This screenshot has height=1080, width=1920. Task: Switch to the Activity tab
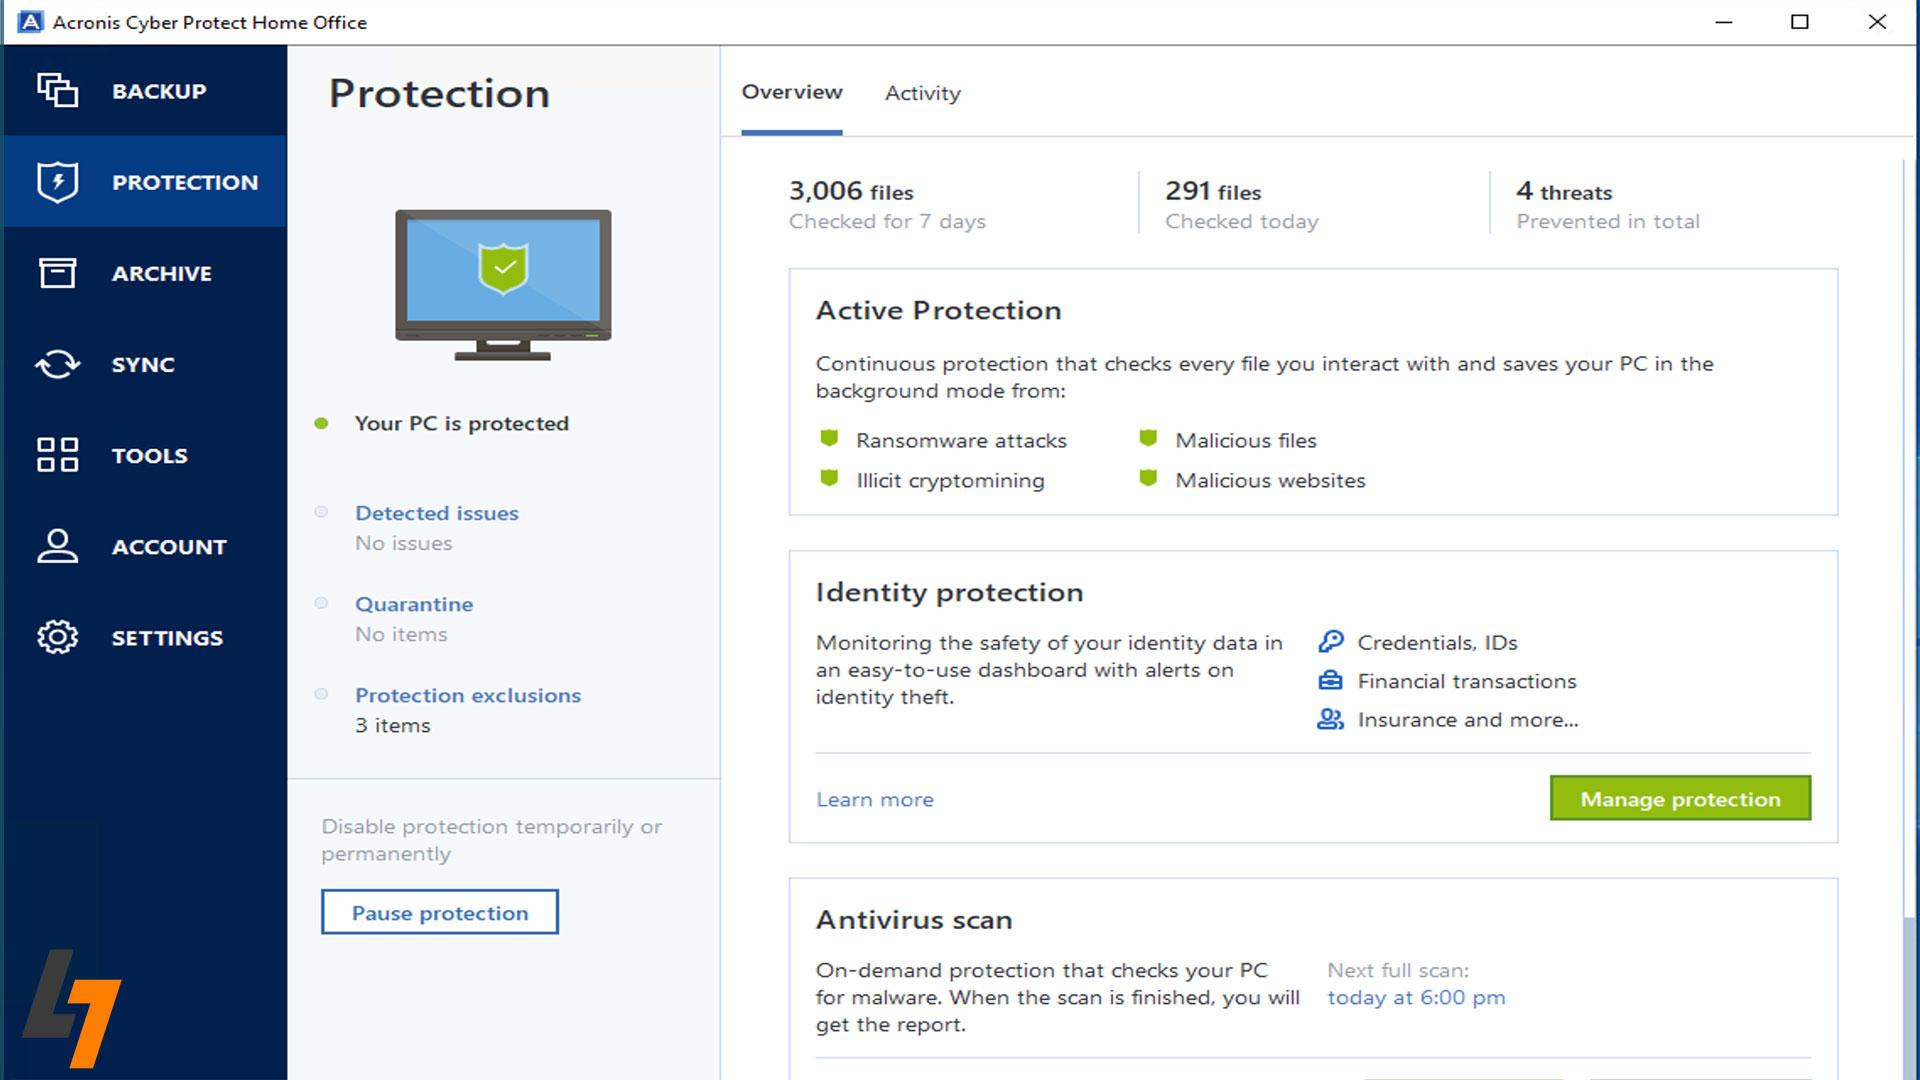[x=921, y=93]
